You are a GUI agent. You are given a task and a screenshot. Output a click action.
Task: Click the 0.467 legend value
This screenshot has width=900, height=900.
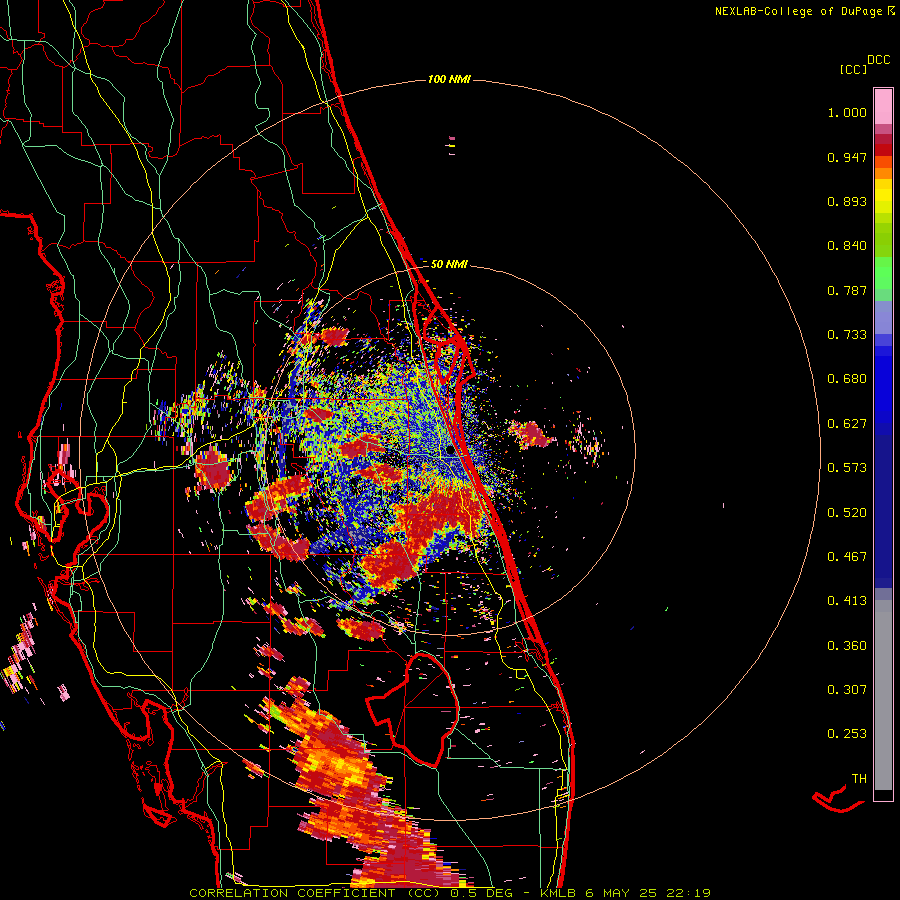click(847, 557)
